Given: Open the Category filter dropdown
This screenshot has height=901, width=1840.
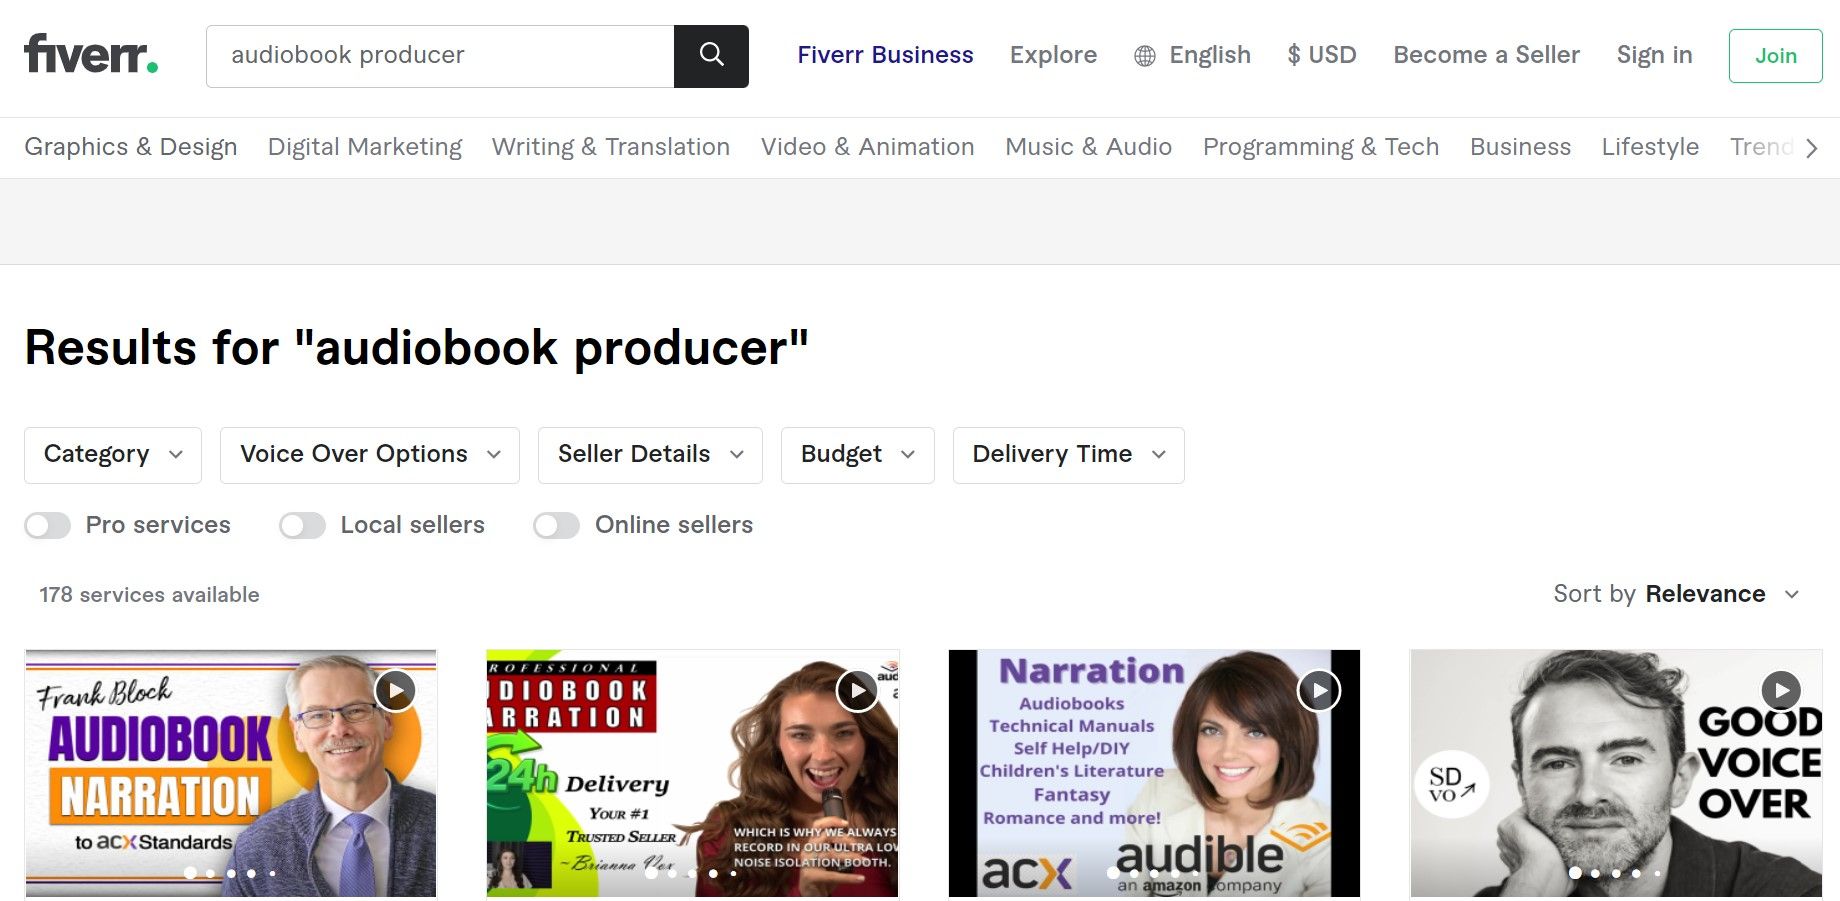Looking at the screenshot, I should coord(113,455).
